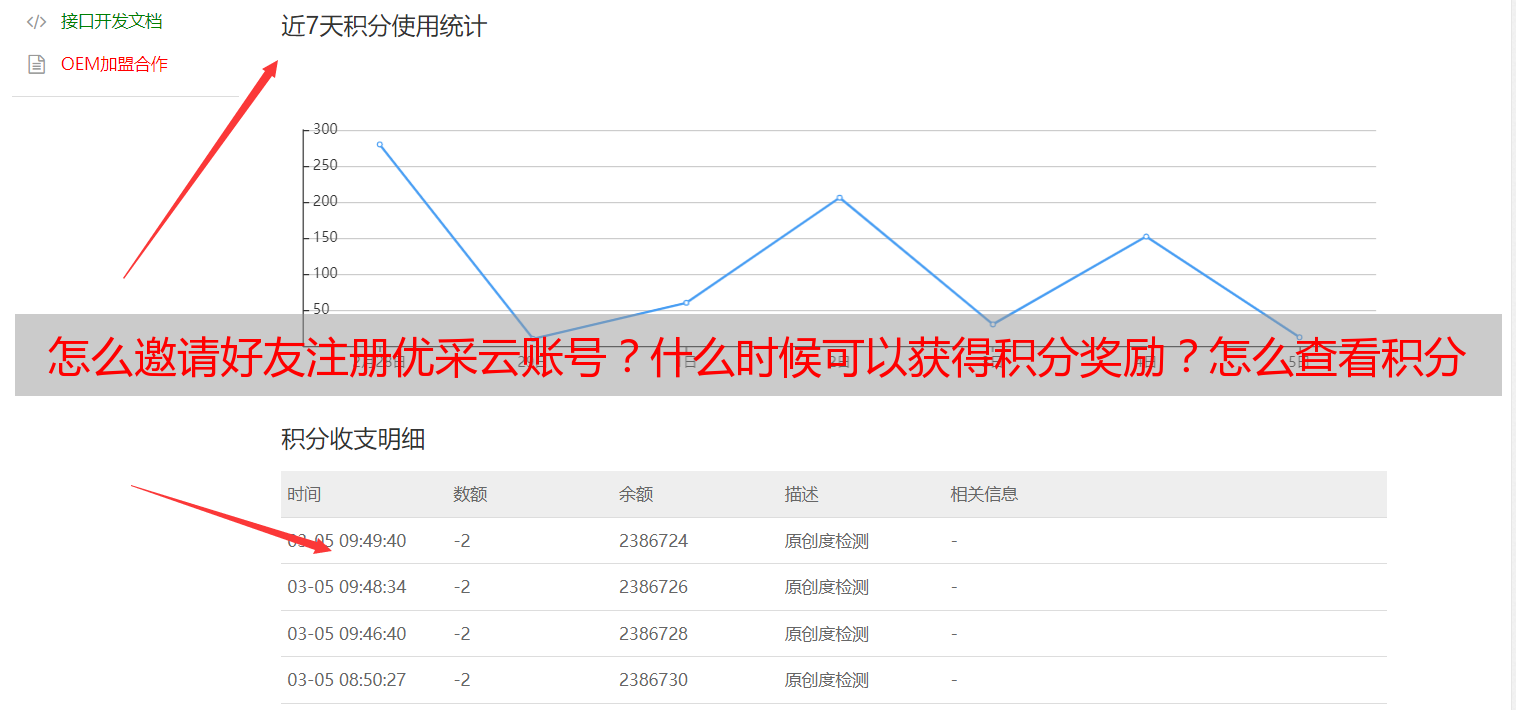
Task: Select the timestamp 03-05 08:50:27
Action: pos(347,680)
